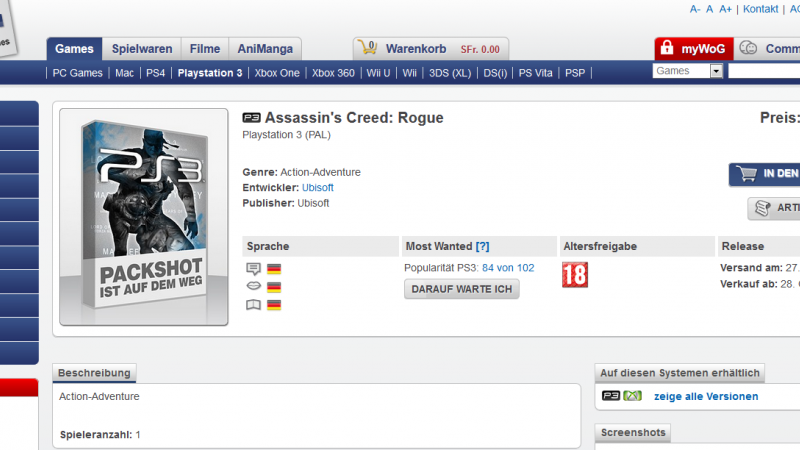
Task: Click the German flag next to speech bubble
Action: coord(274,268)
